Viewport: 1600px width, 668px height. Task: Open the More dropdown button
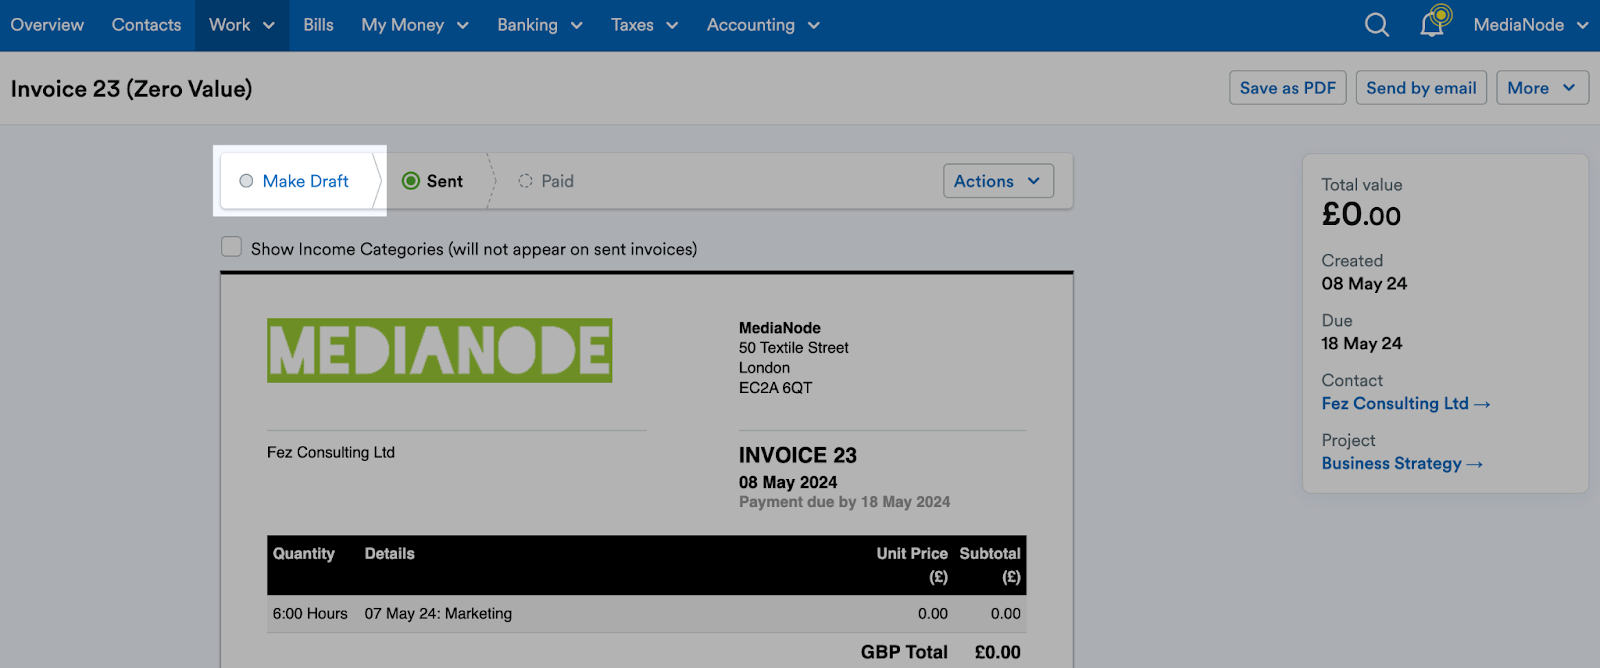pyautogui.click(x=1542, y=88)
